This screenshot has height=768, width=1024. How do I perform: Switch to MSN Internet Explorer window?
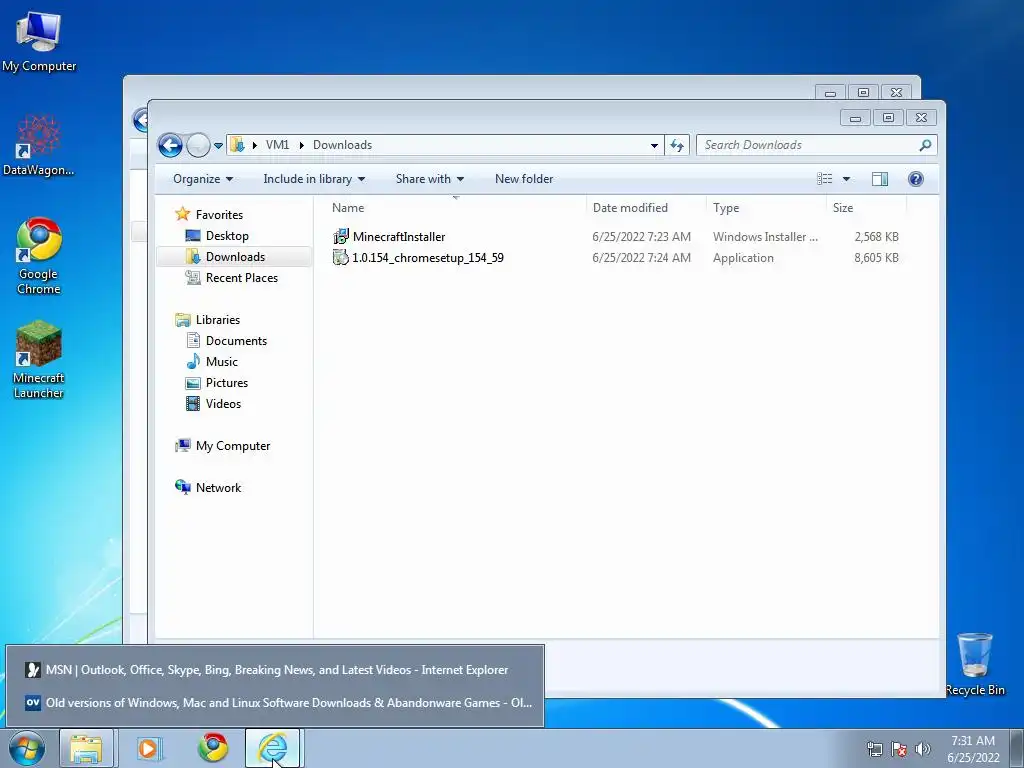coord(275,670)
